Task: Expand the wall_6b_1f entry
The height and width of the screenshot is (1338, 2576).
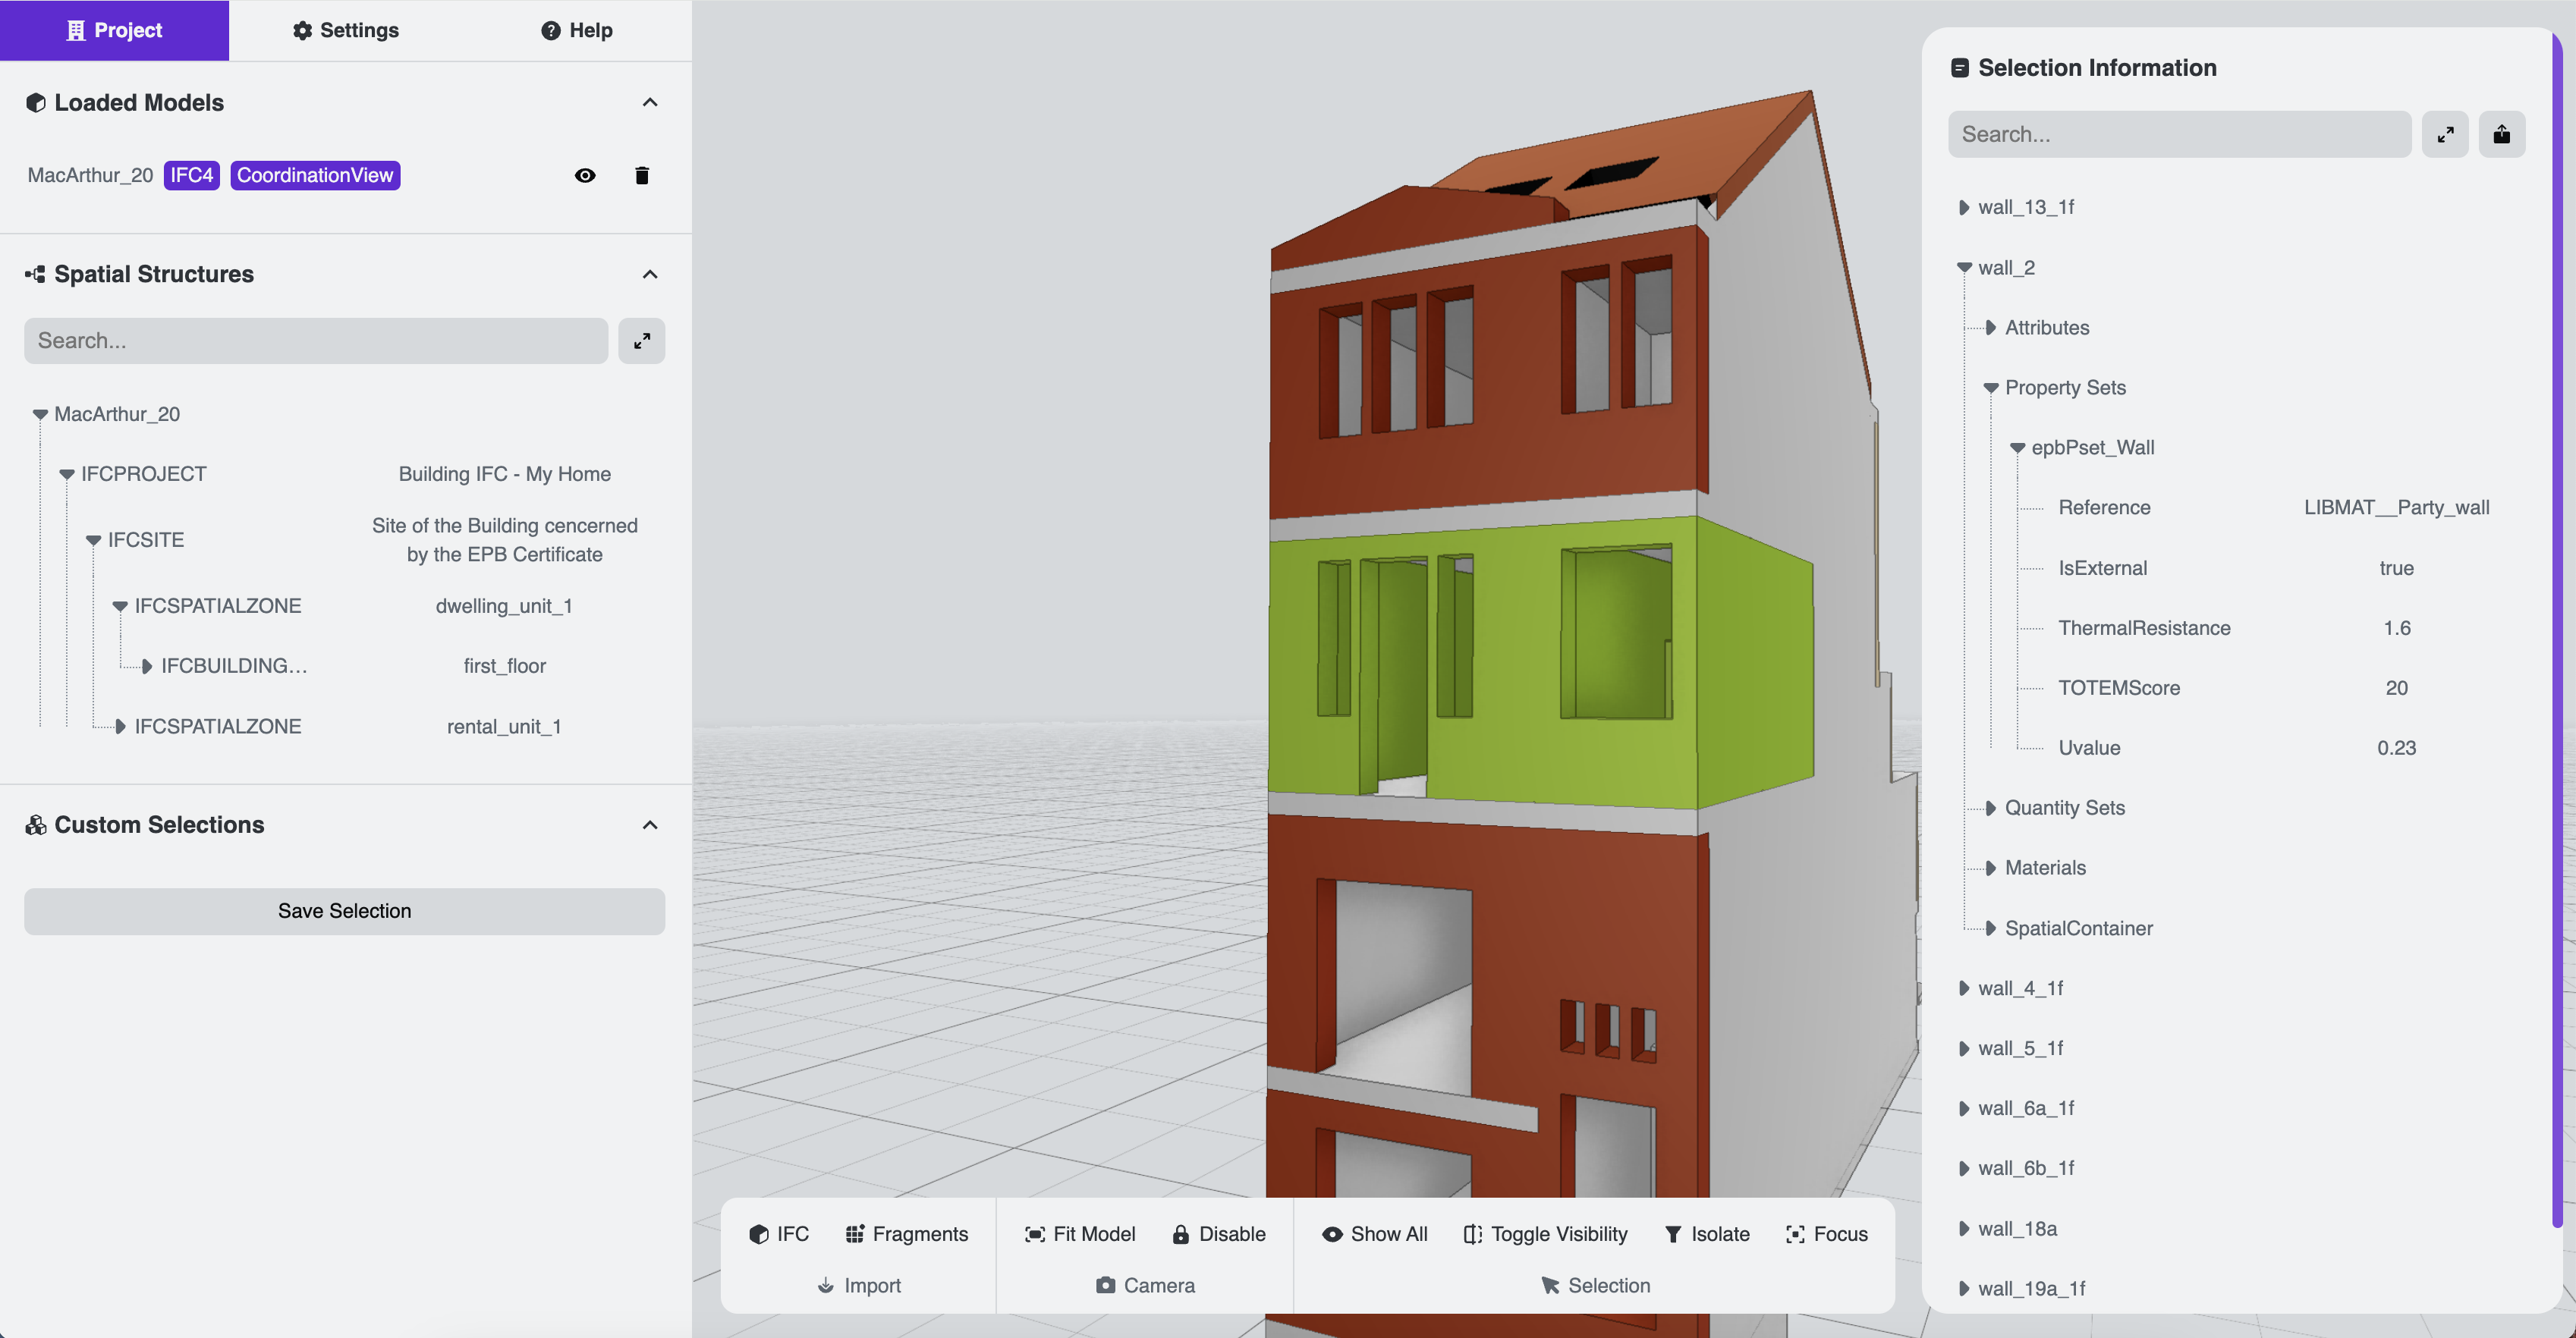Action: (x=1964, y=1168)
